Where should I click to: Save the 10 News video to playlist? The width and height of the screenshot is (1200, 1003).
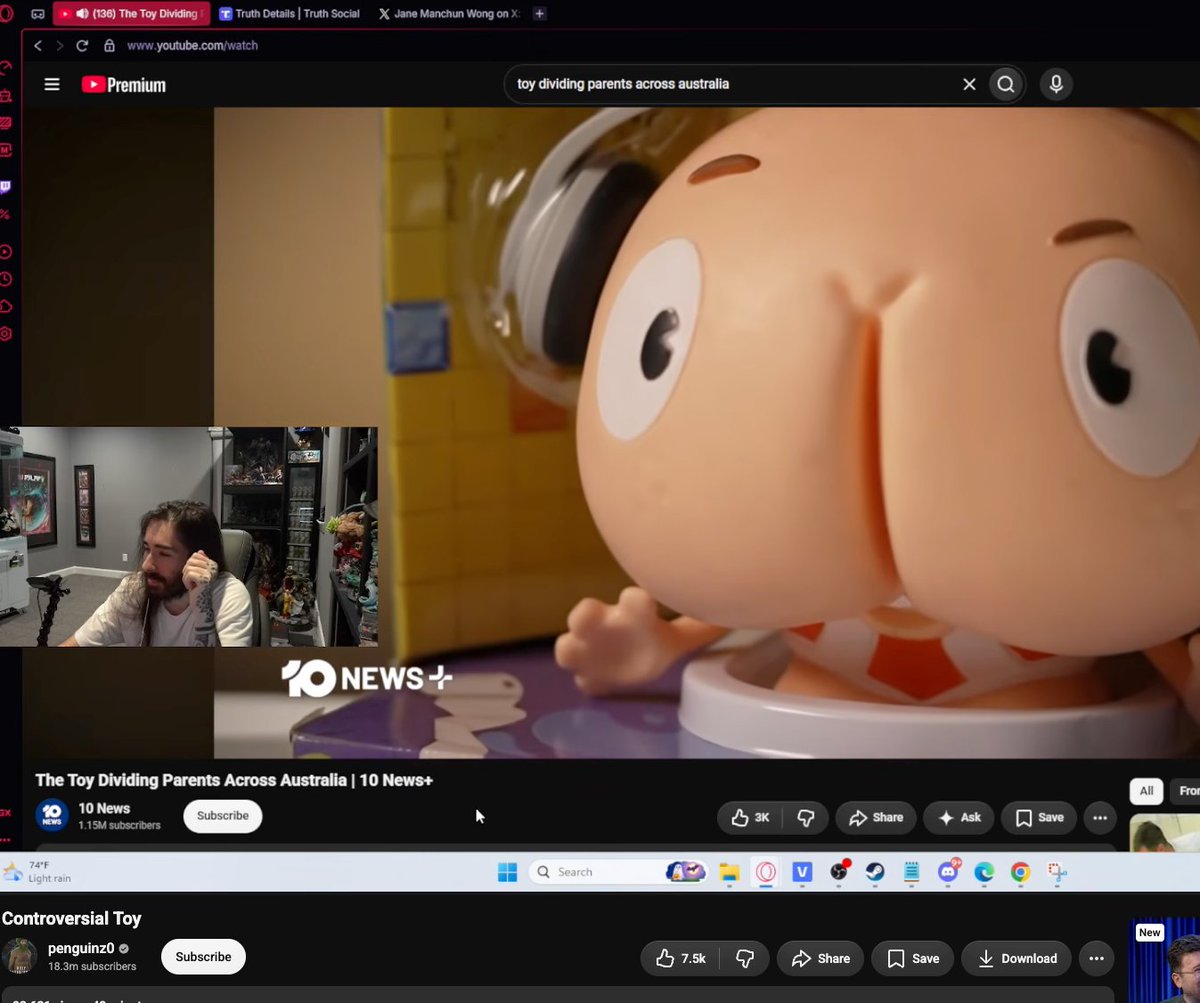(x=1039, y=817)
